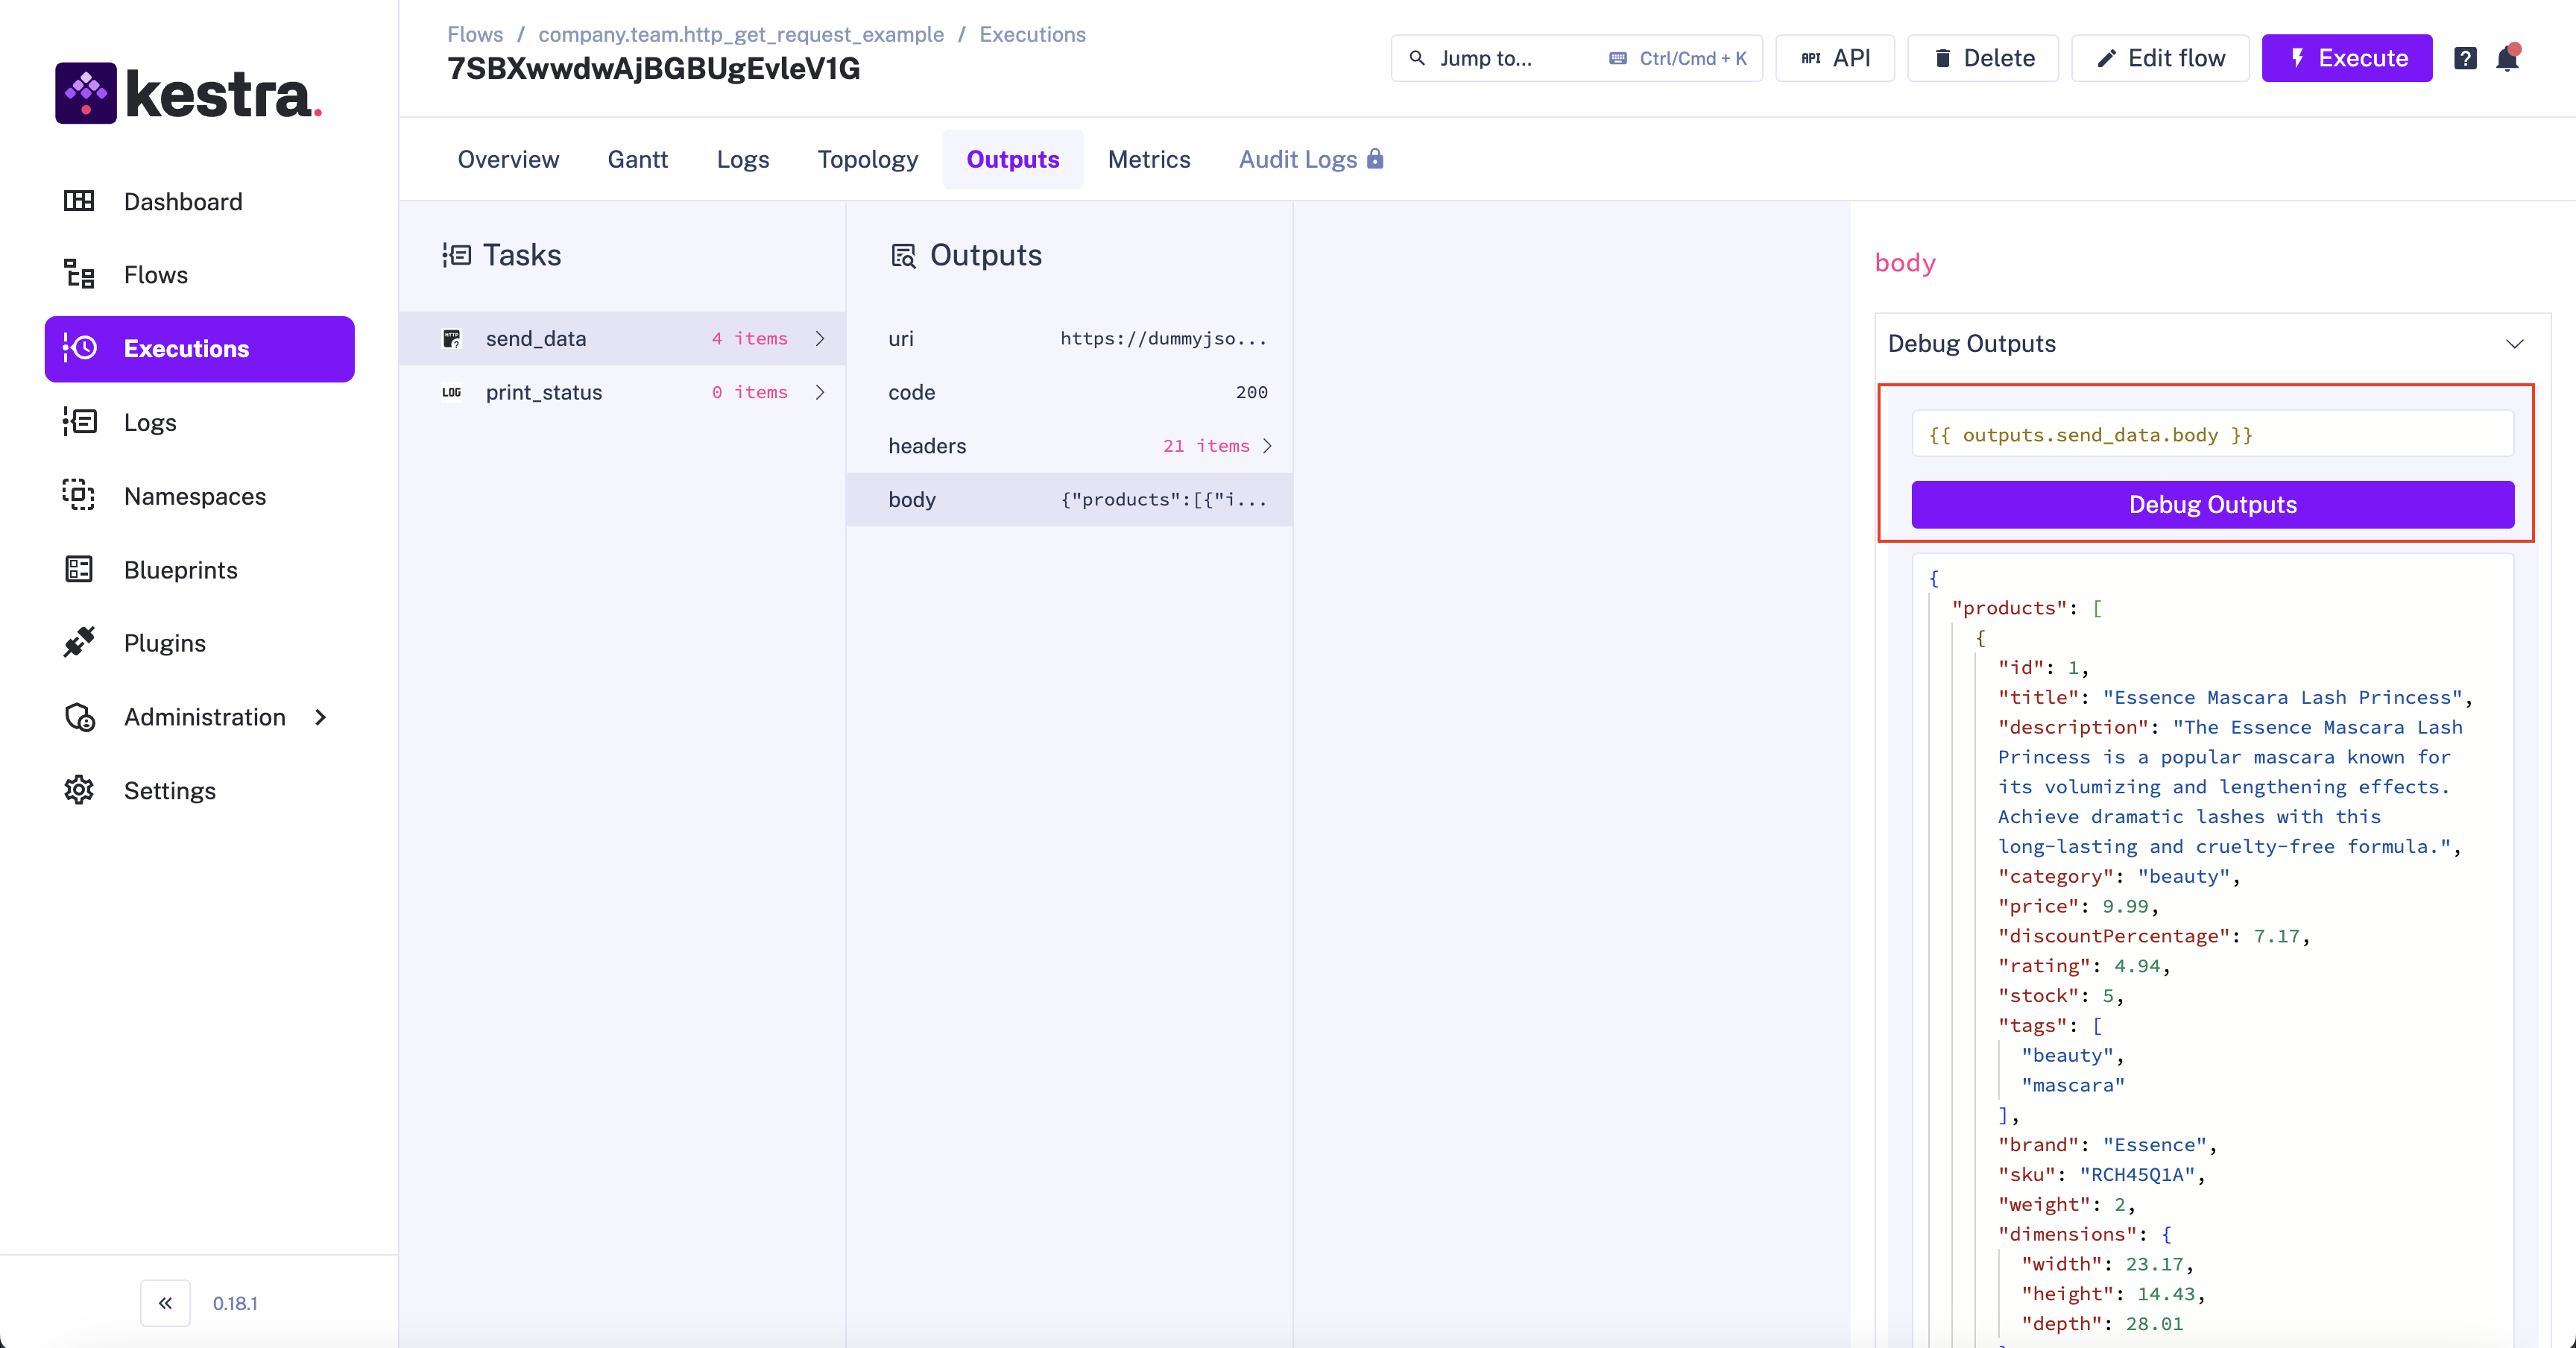2576x1348 pixels.
Task: Open the Topology tab
Action: (x=867, y=159)
